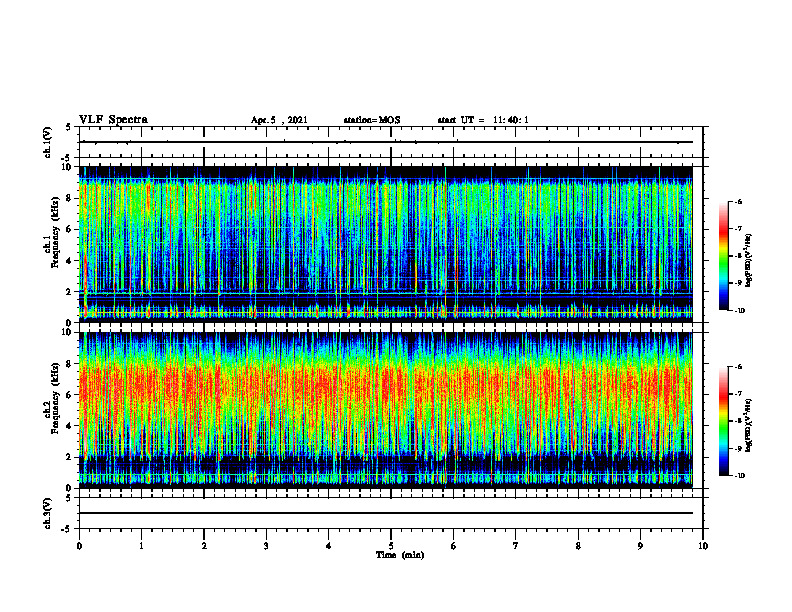Screen dimensions: 792x612
Task: Click inside the ch.2 spectrogram panel
Action: 386,410
